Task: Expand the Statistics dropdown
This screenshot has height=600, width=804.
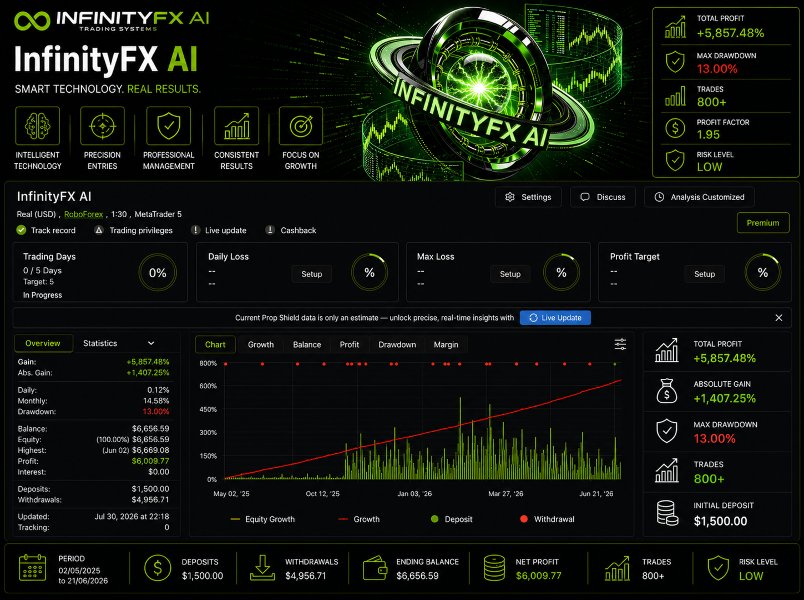Action: click(119, 343)
